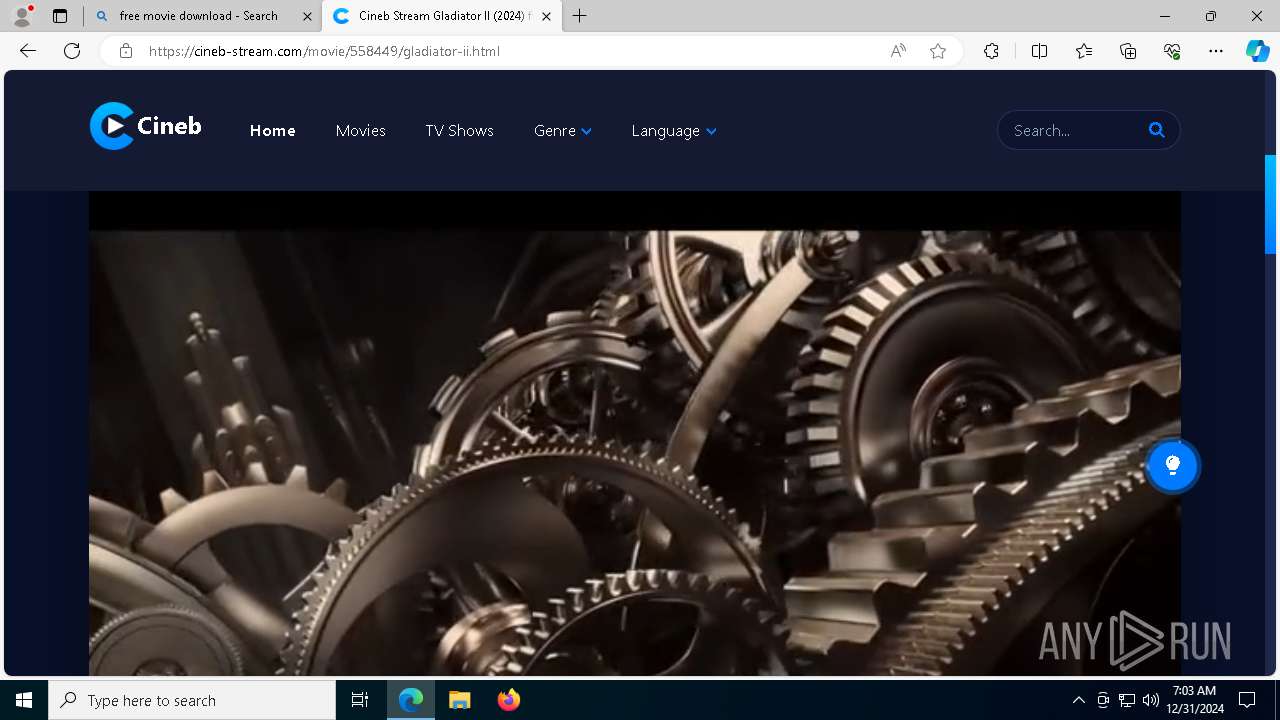Click the Cineb logo
This screenshot has width=1280, height=720.
click(146, 126)
